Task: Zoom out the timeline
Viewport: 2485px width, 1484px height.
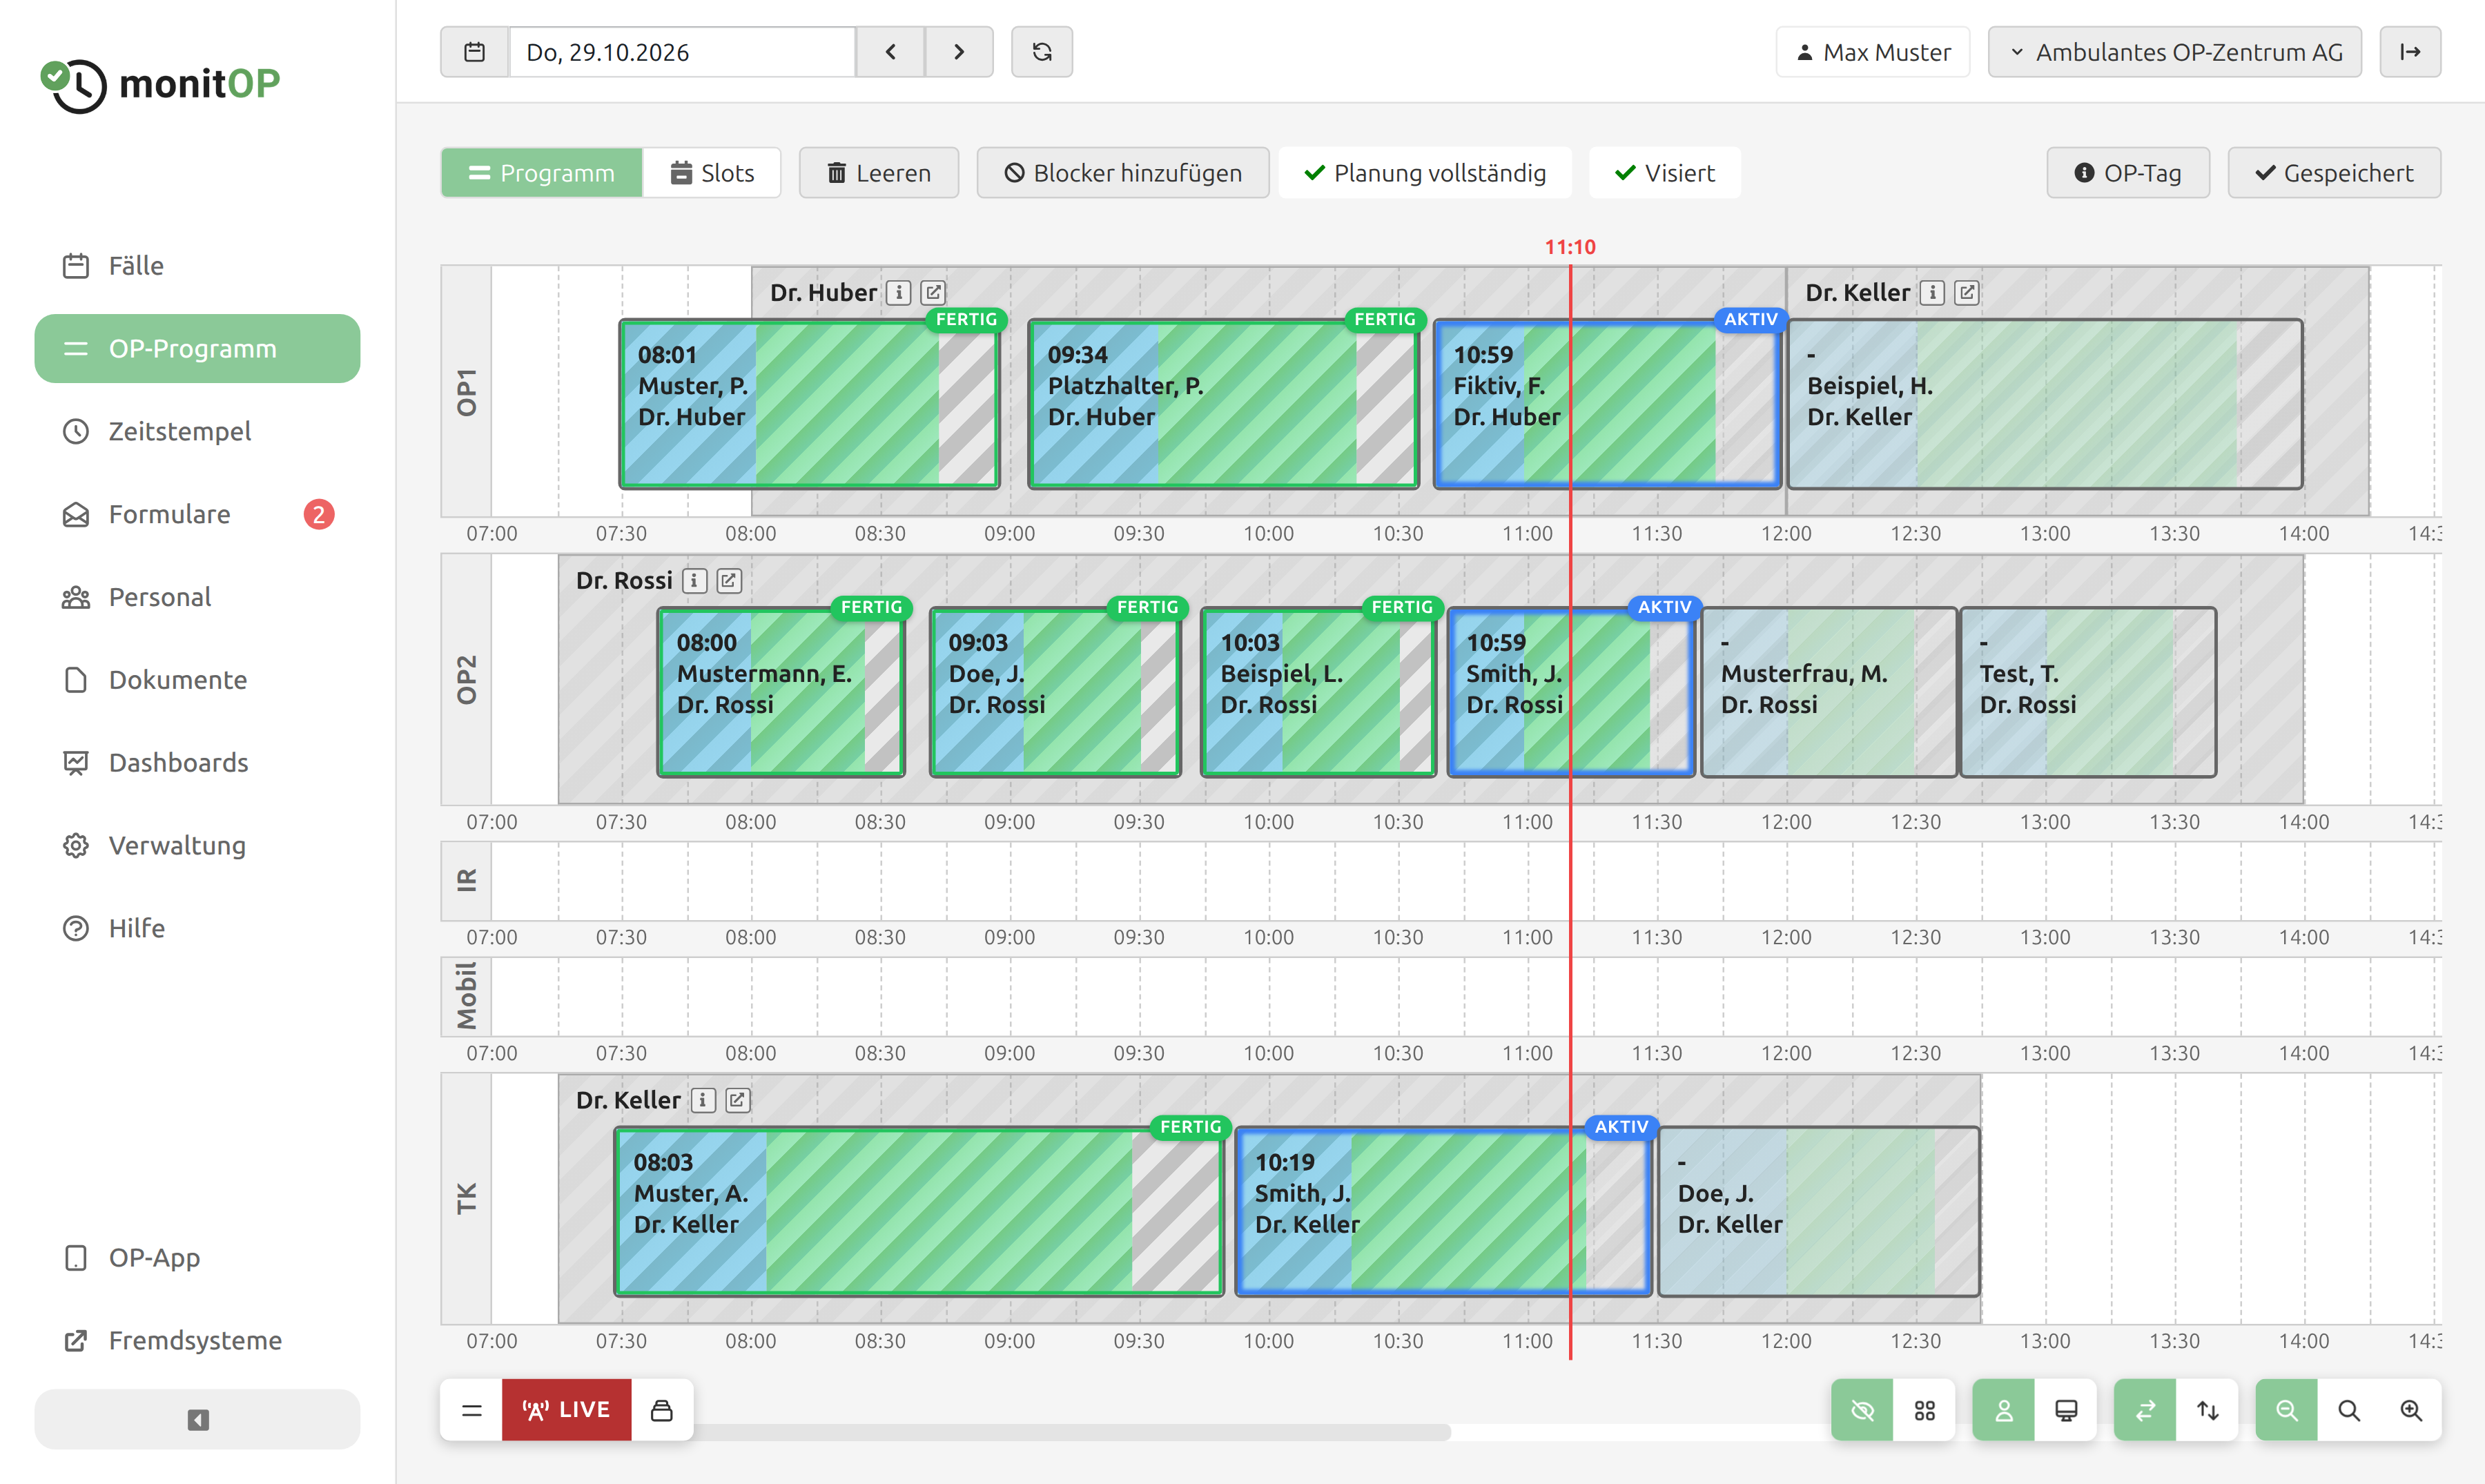Action: tap(2286, 1410)
